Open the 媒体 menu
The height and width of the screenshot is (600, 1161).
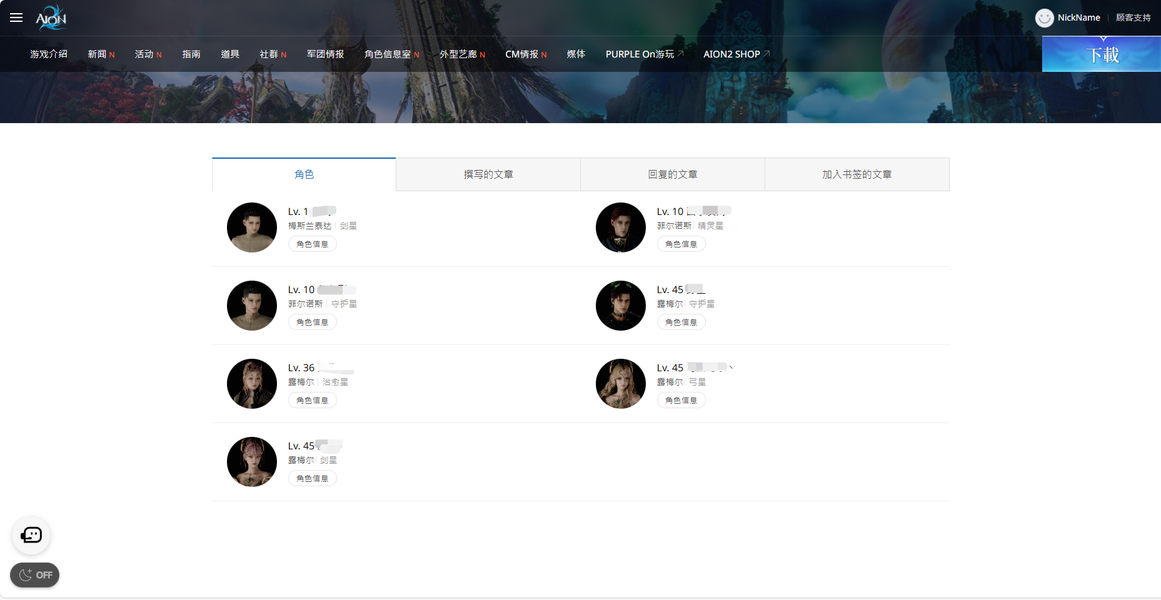(576, 54)
